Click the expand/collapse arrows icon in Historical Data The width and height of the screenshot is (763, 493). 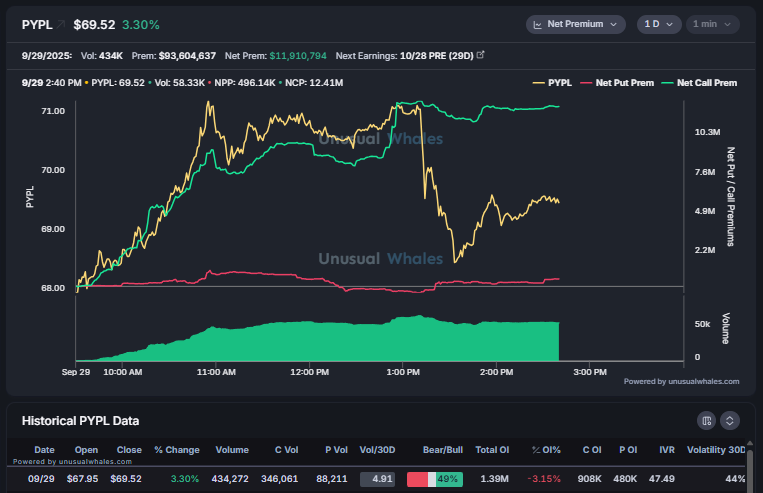tap(730, 421)
